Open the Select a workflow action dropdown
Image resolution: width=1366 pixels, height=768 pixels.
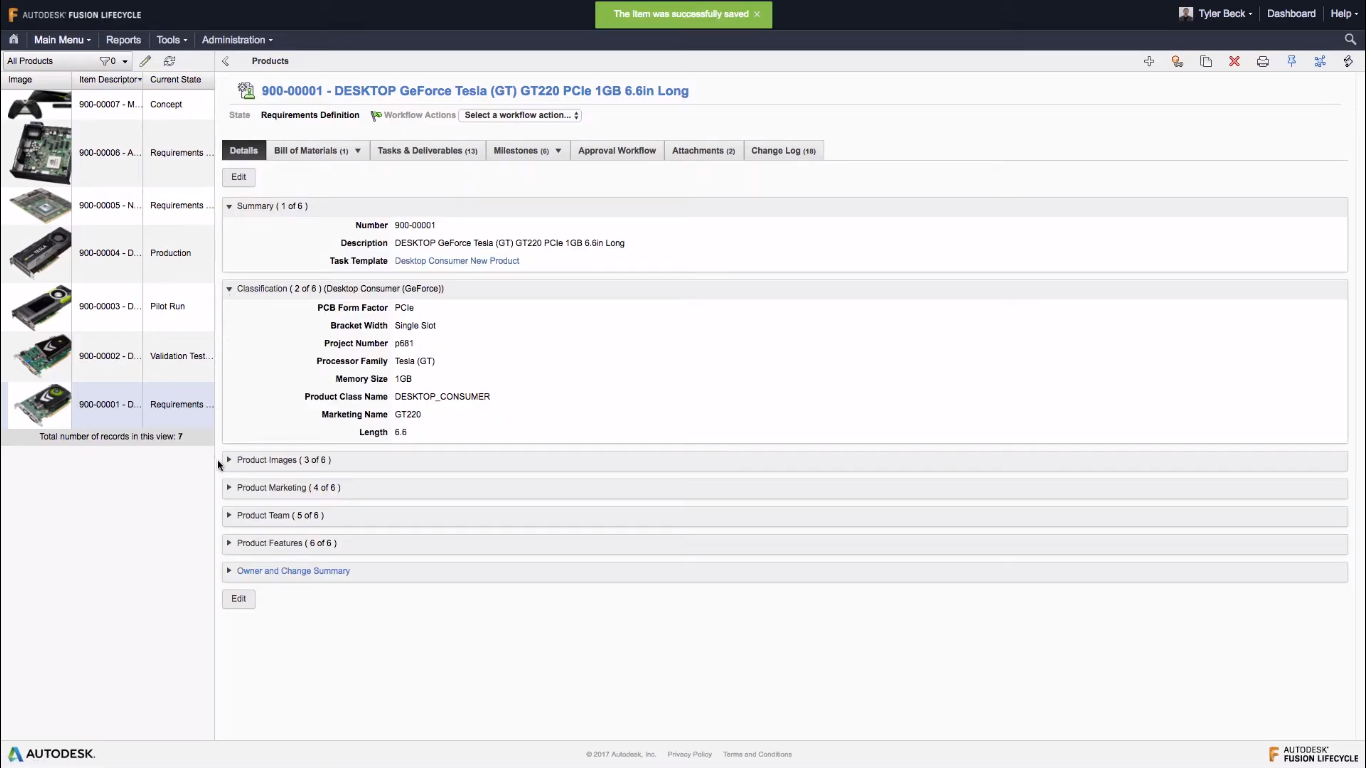coord(520,115)
